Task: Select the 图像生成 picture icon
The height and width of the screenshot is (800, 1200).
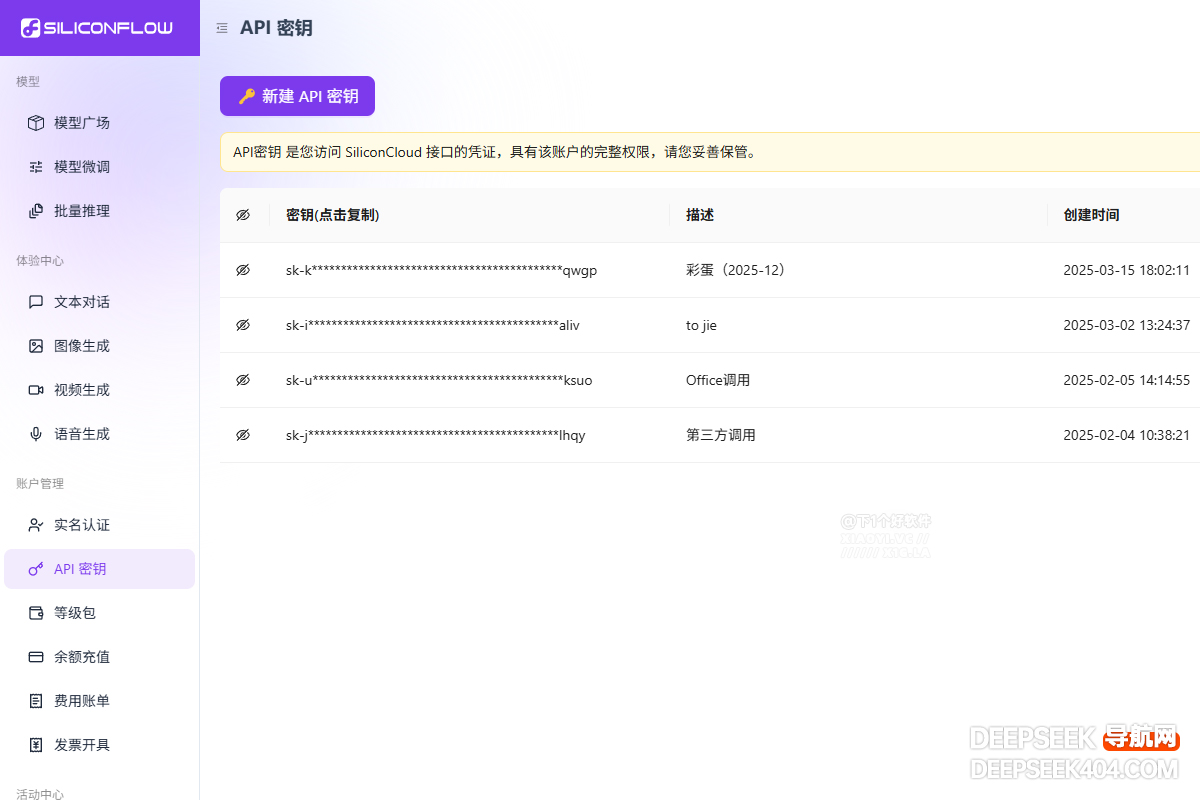Action: [x=36, y=346]
